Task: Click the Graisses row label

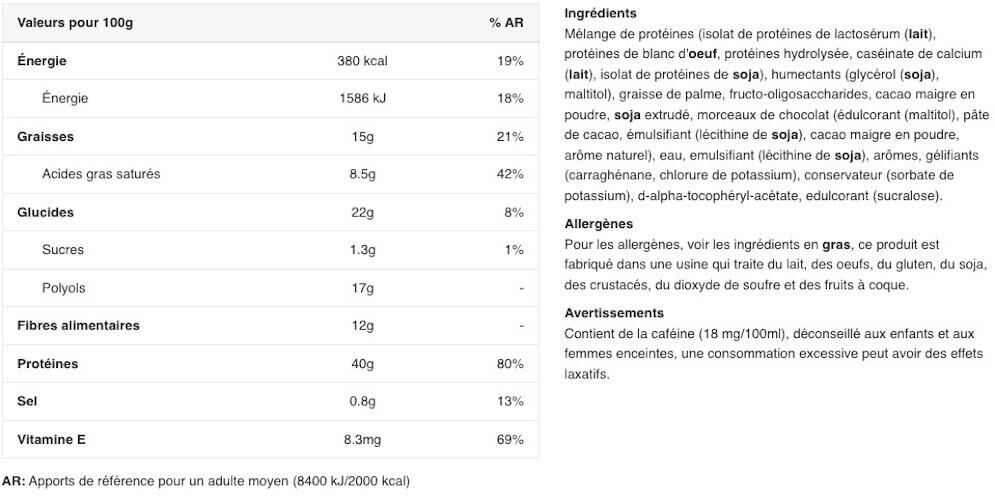Action: click(46, 136)
